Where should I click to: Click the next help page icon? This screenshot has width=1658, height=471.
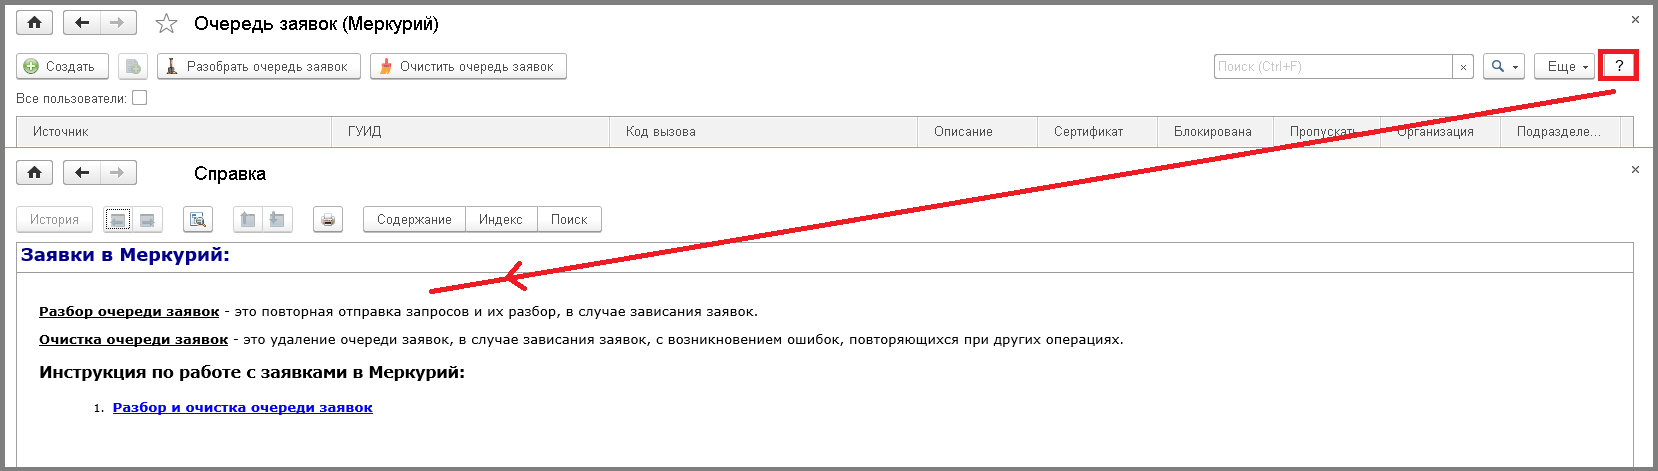click(147, 219)
